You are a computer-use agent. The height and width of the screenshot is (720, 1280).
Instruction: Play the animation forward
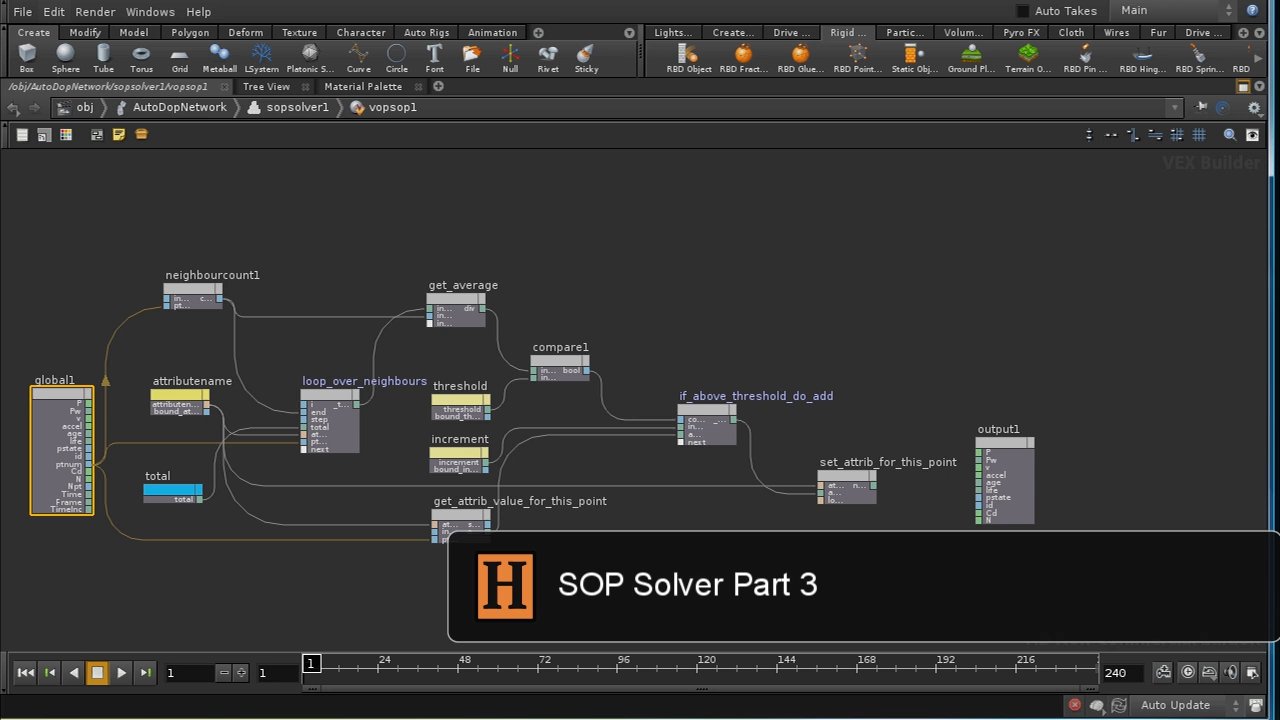pos(122,673)
